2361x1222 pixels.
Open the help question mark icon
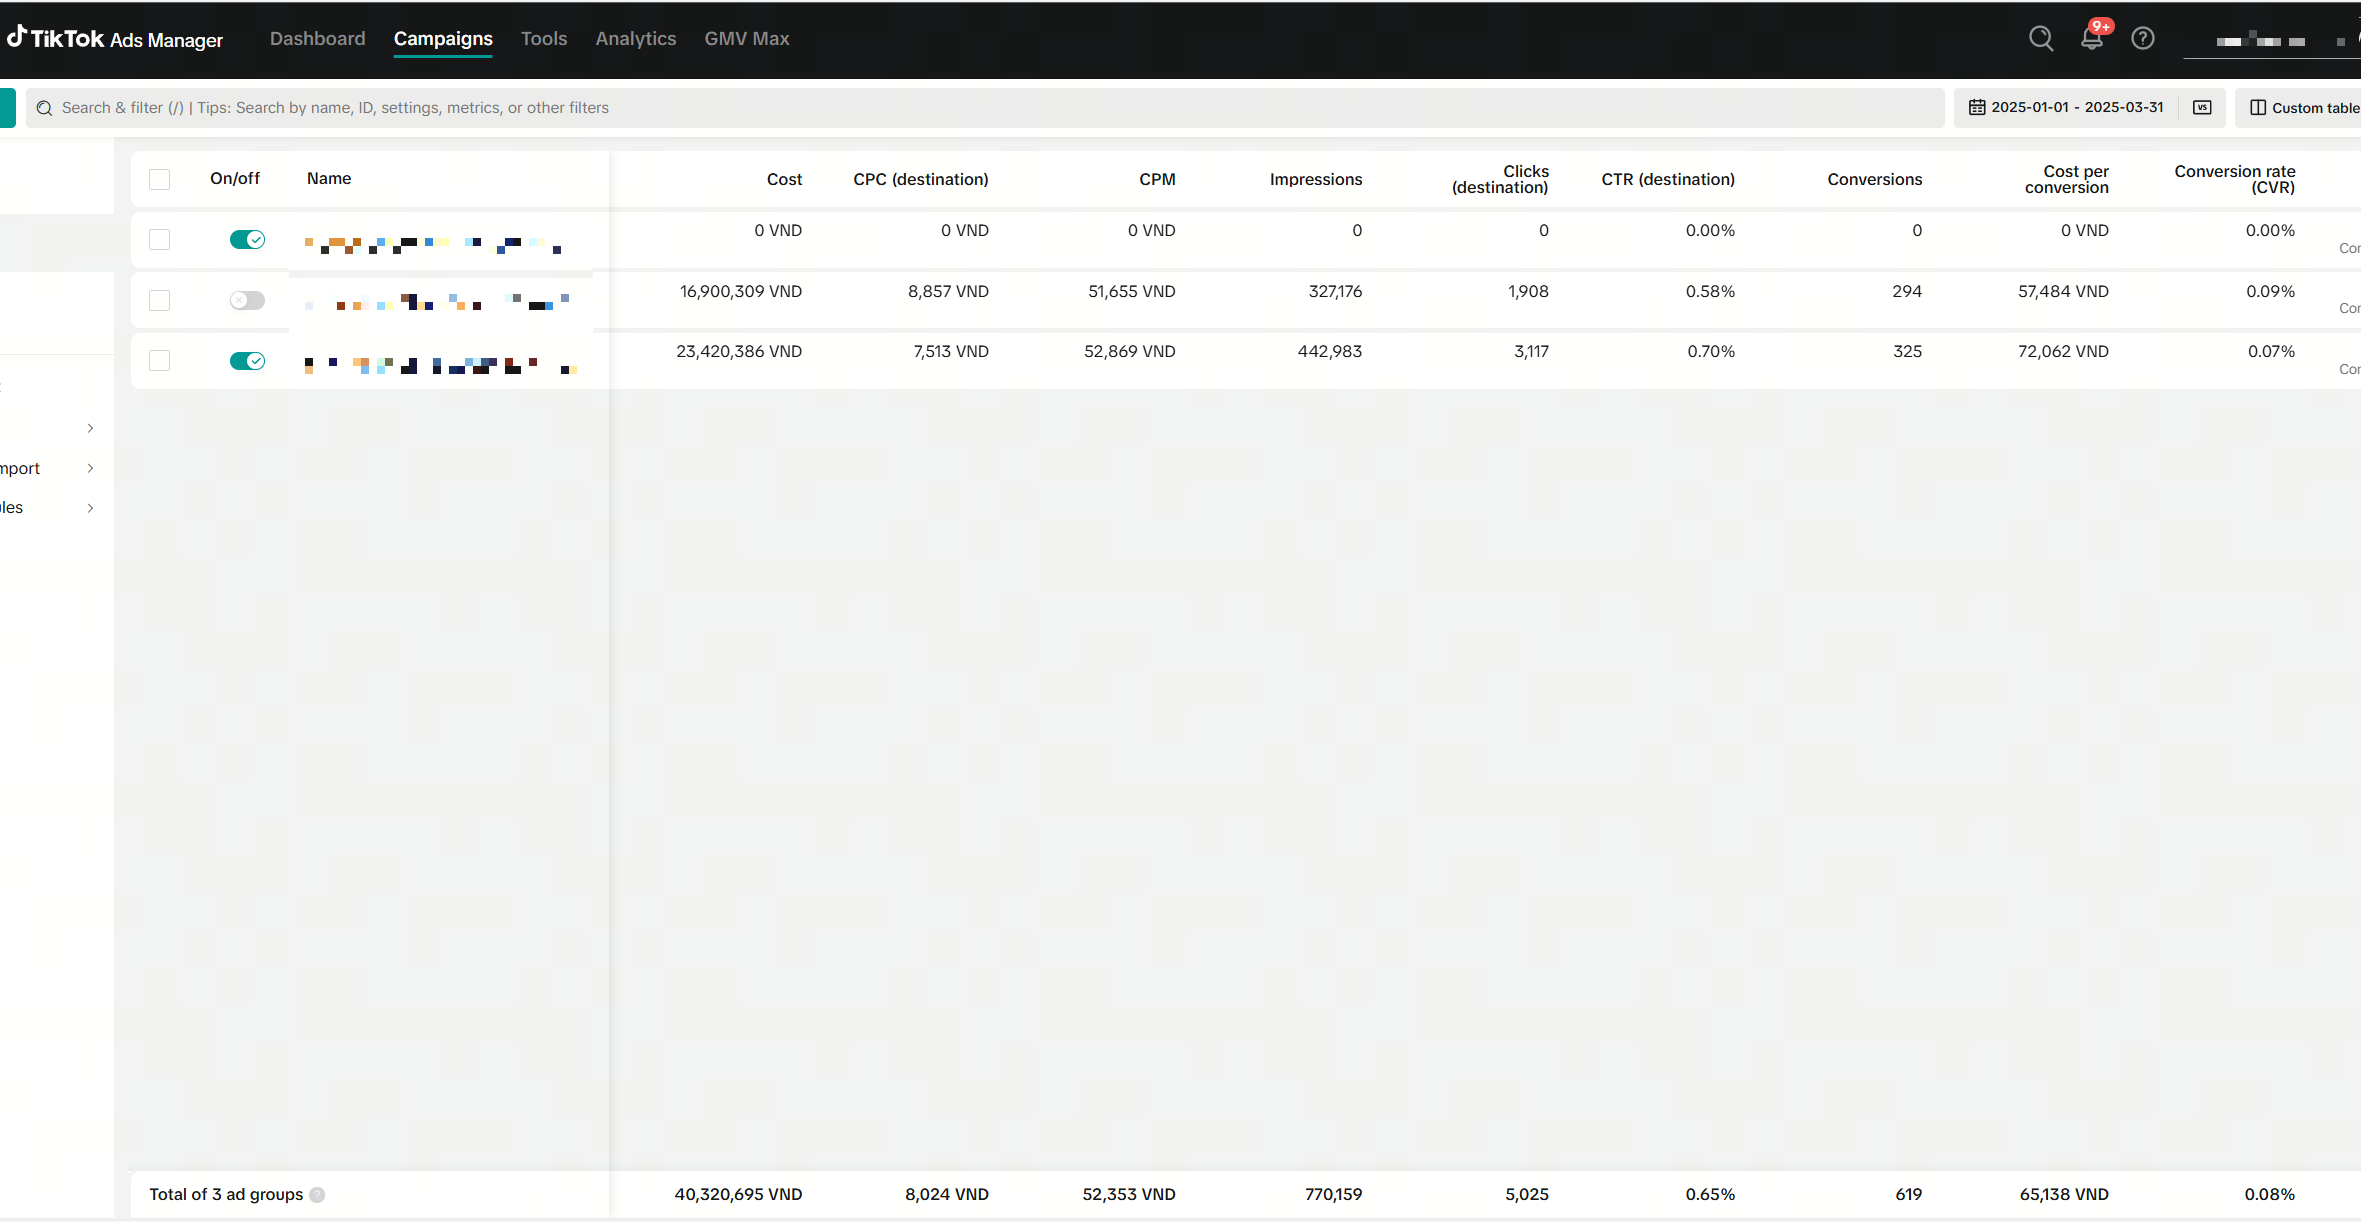click(2143, 39)
